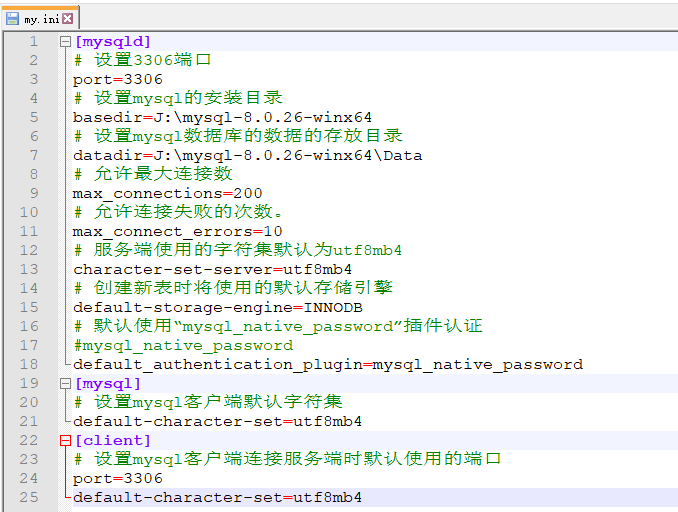Select the my.ini file tab
This screenshot has width=678, height=512.
pyautogui.click(x=40, y=18)
